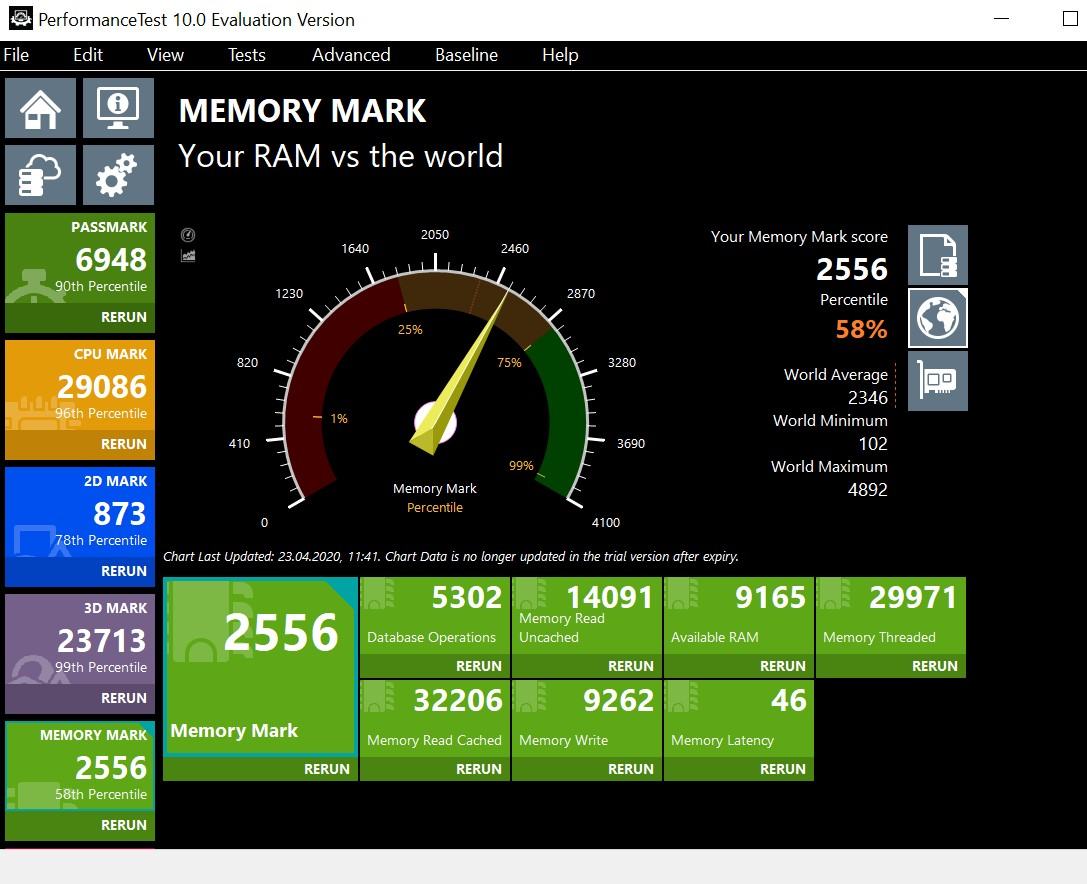The image size is (1087, 884).
Task: Click the Memory Read Uncached 14091 tile
Action: pos(586,616)
